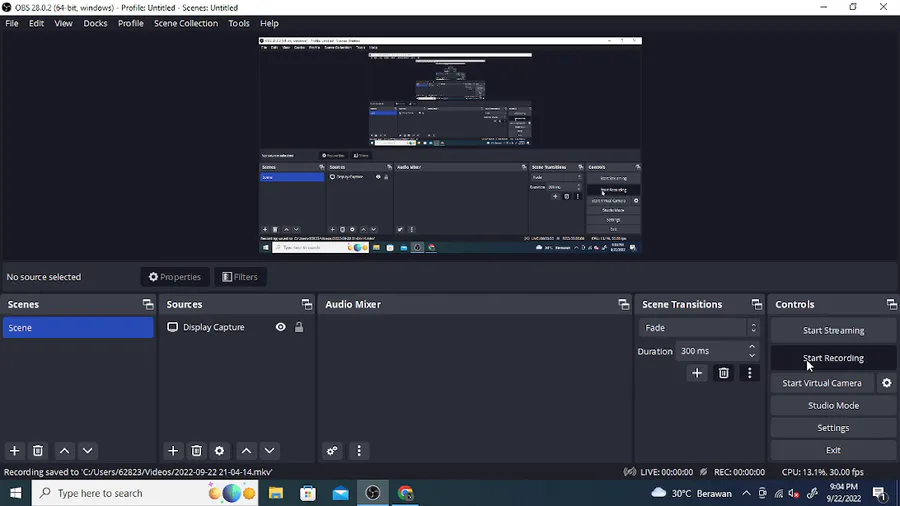Image resolution: width=900 pixels, height=506 pixels.
Task: Undock the Scene Transitions panel
Action: [x=757, y=305]
